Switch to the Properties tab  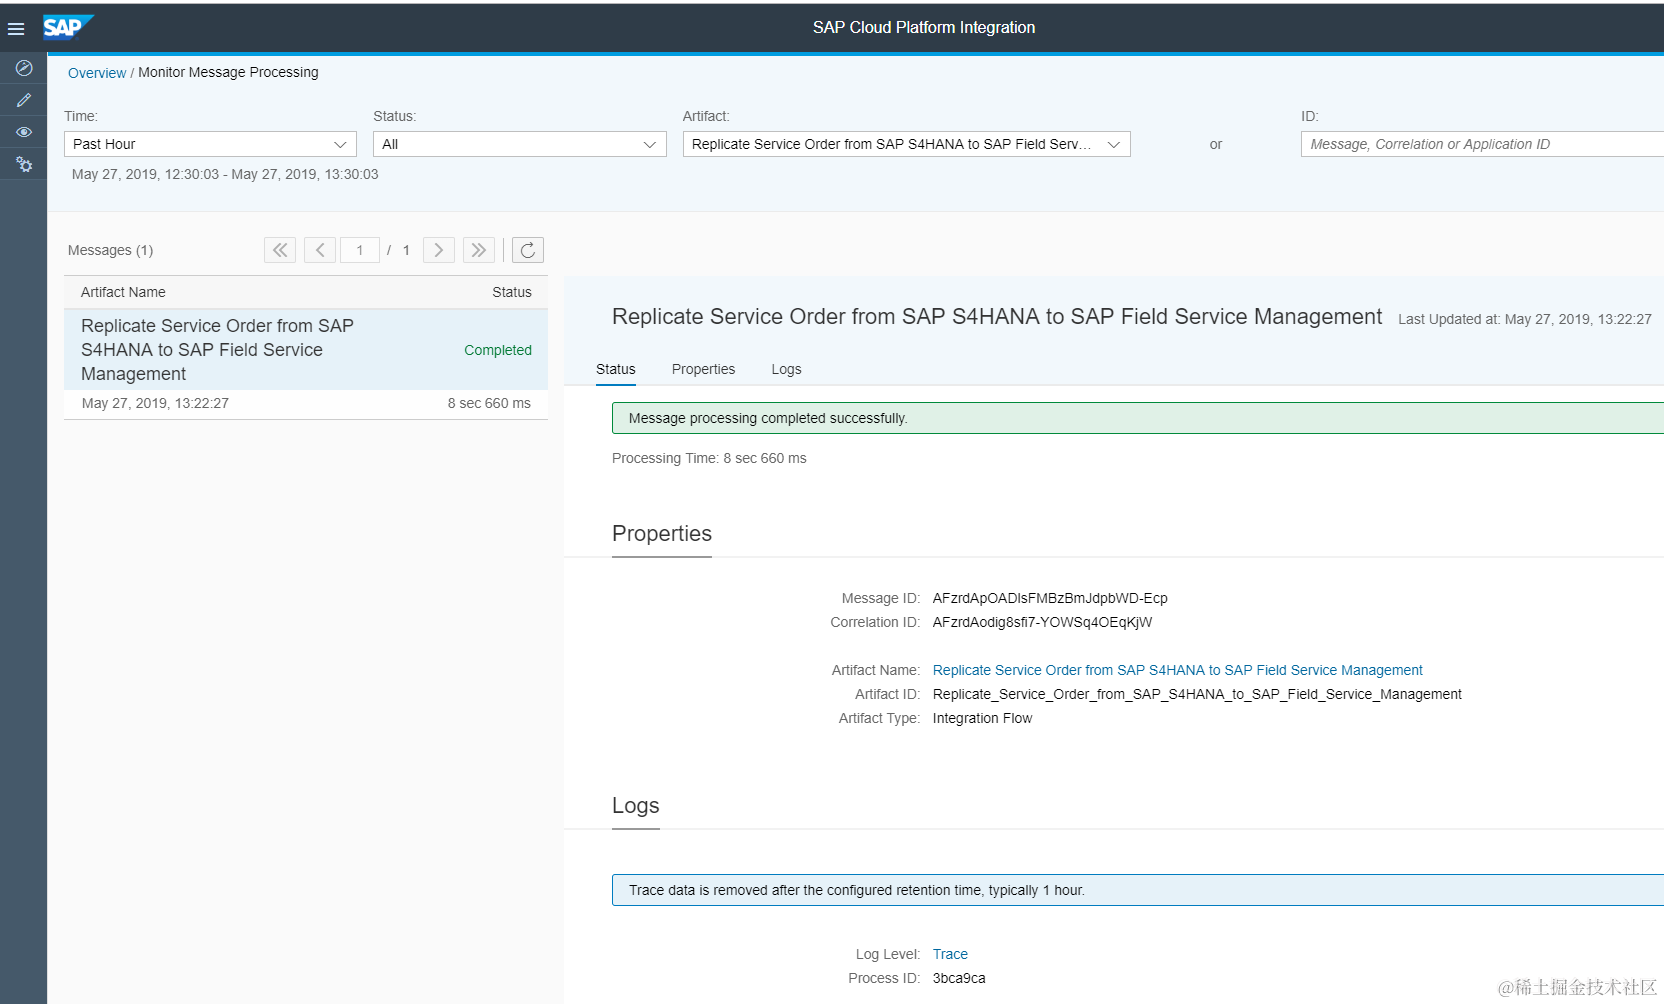703,369
